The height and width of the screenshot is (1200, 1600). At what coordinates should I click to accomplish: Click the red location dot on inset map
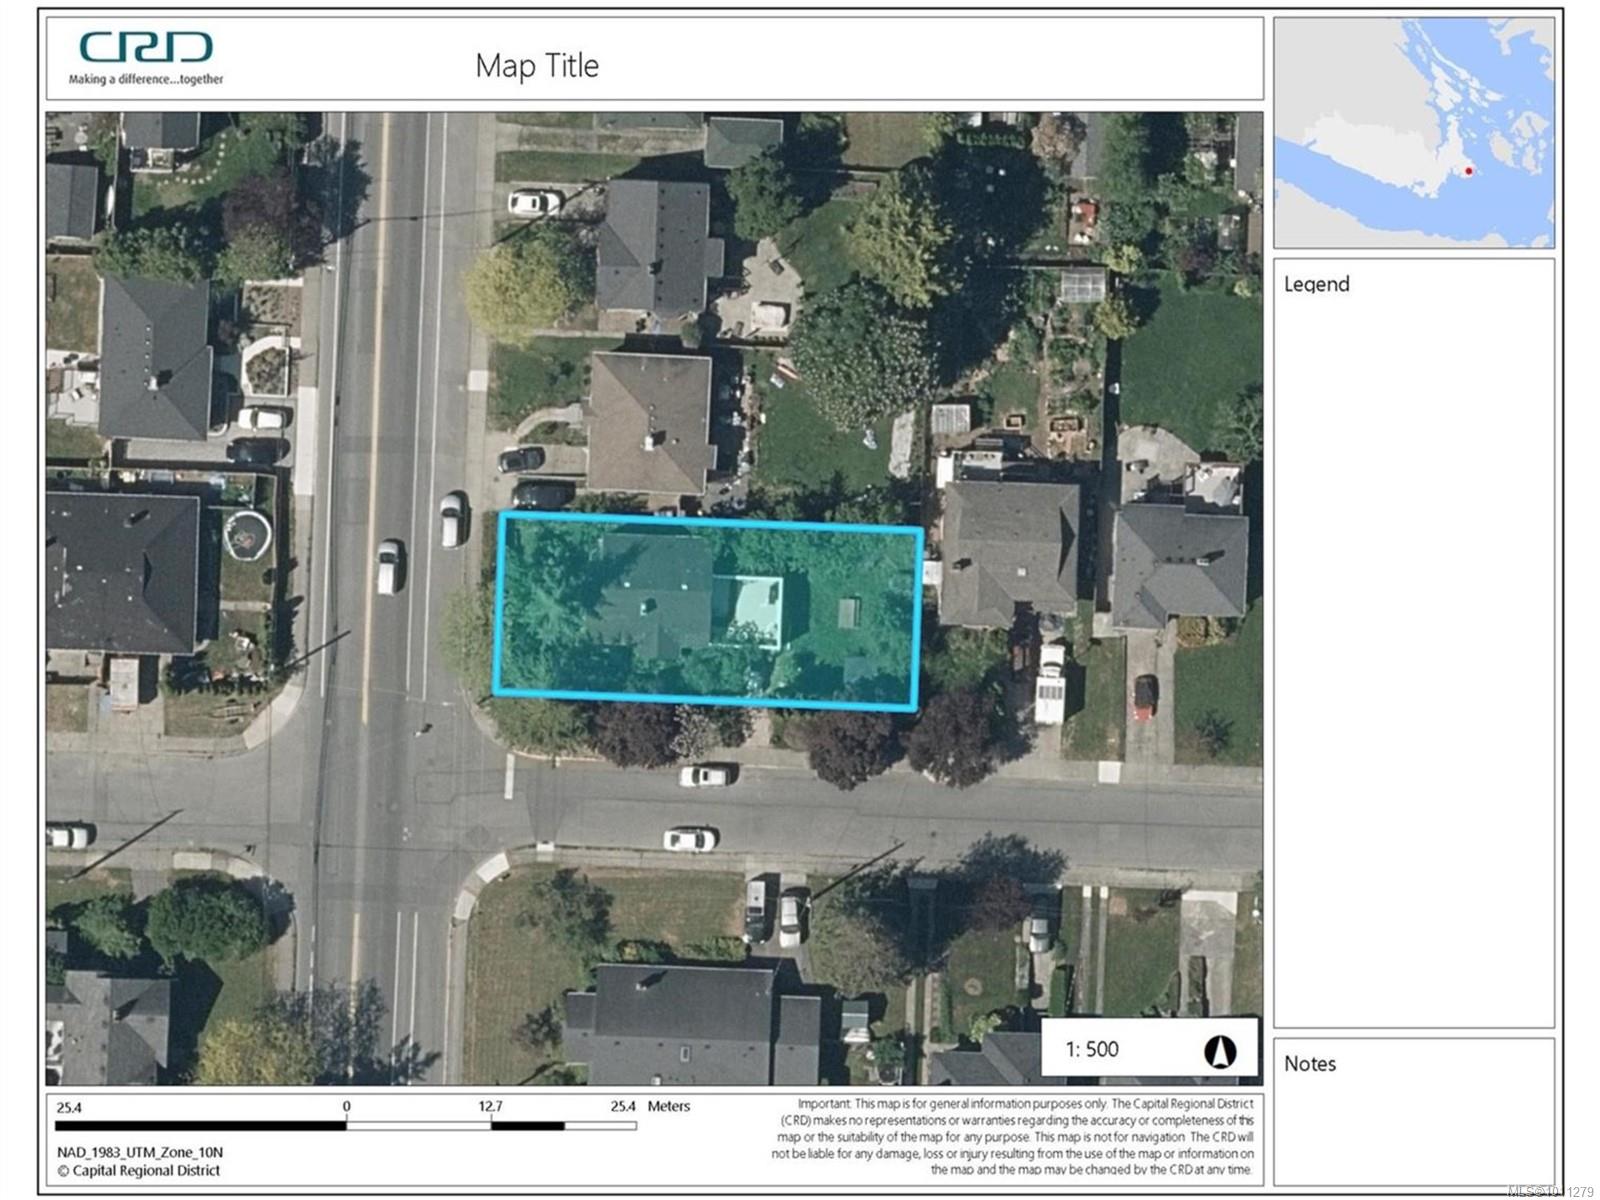pyautogui.click(x=1468, y=171)
